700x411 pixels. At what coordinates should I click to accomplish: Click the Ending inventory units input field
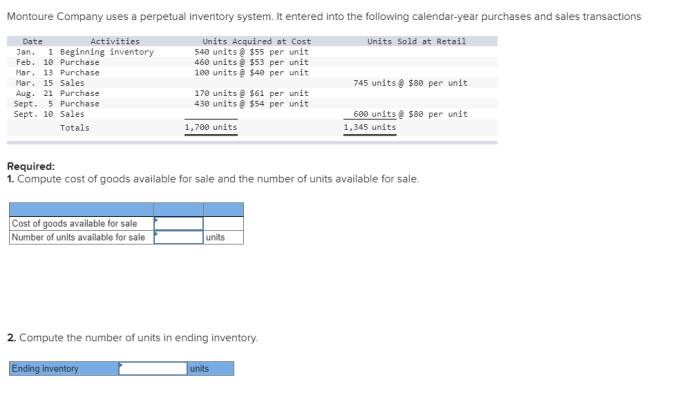153,369
